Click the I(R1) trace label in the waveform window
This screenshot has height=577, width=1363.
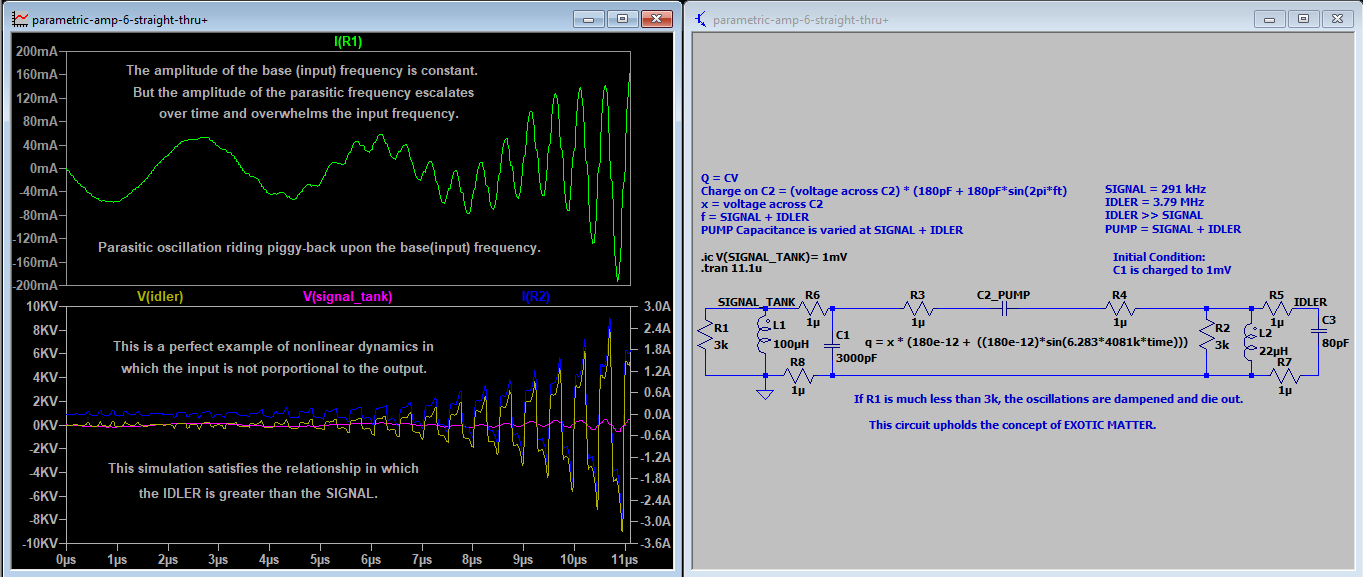click(348, 42)
